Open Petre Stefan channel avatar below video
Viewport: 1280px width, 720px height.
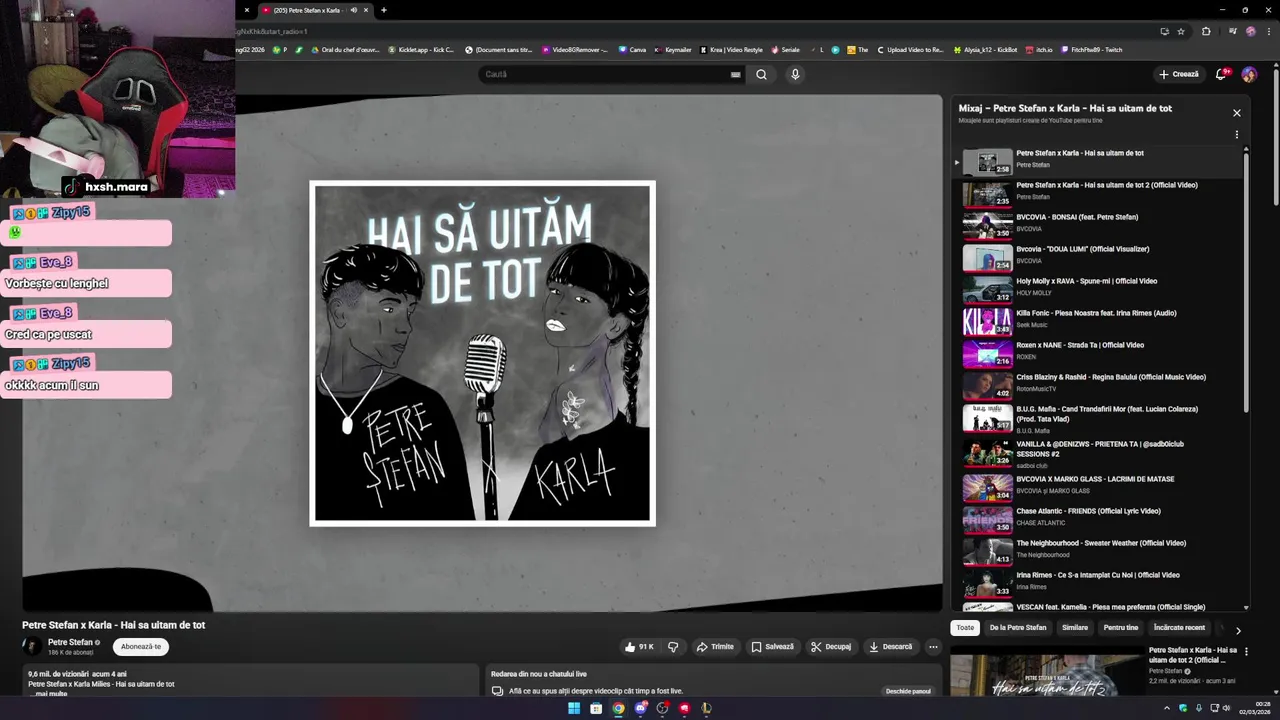pos(33,647)
